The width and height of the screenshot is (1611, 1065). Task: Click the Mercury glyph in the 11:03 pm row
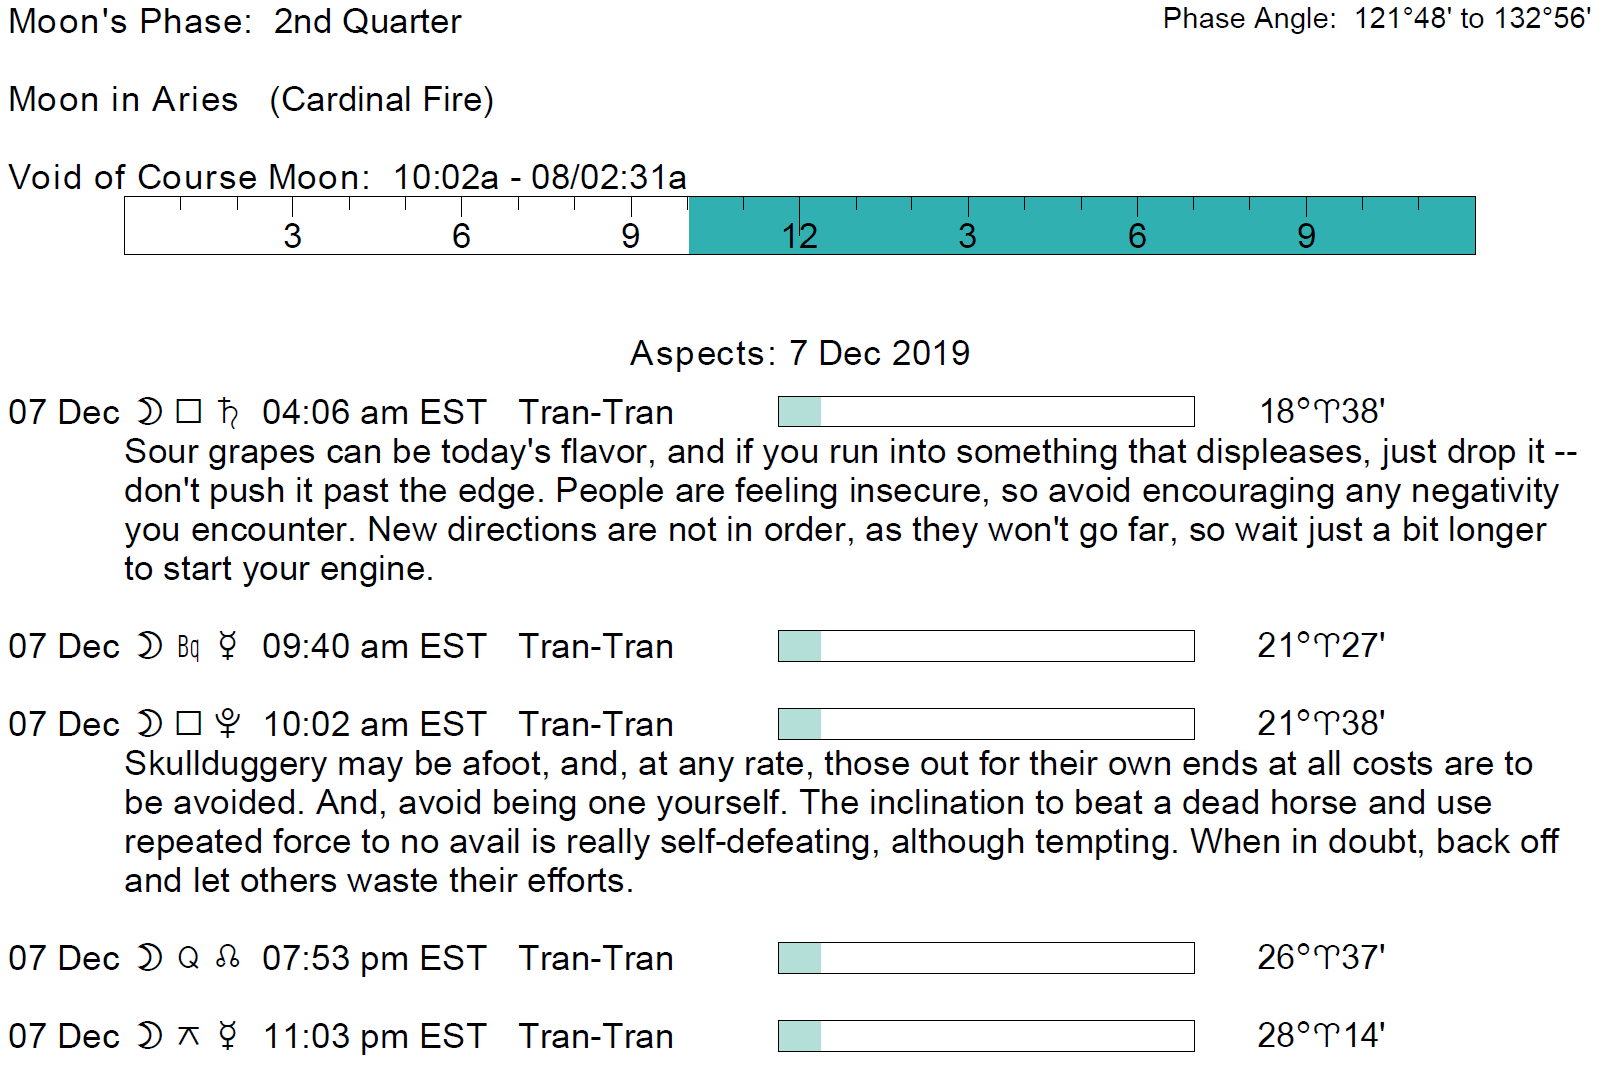(228, 1036)
